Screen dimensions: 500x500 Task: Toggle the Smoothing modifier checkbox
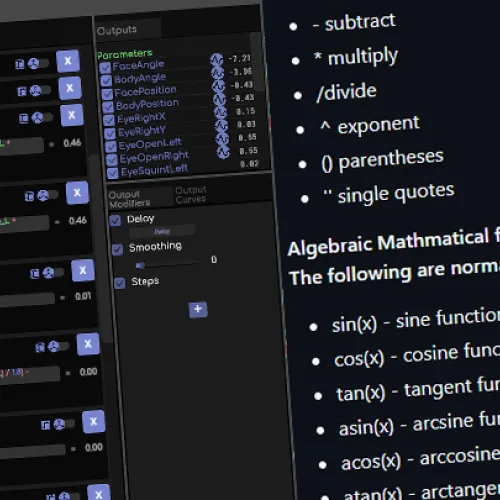point(117,249)
